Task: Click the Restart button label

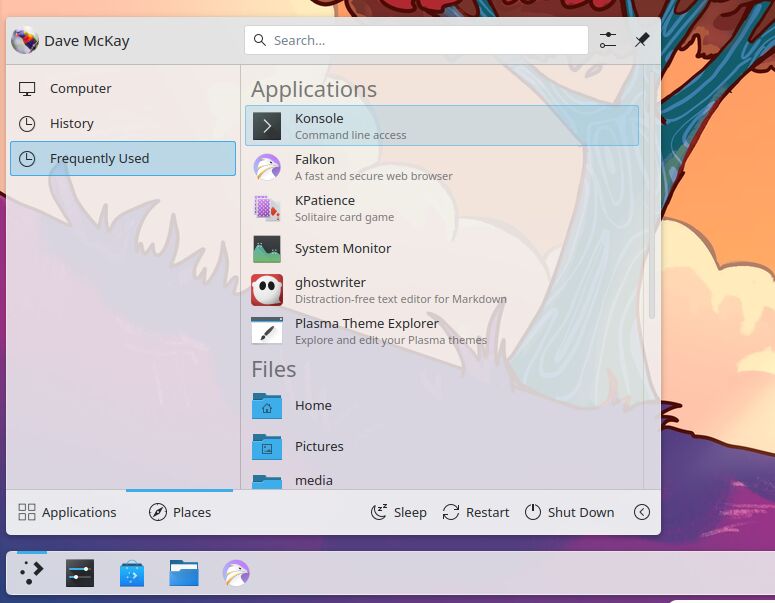Action: [487, 513]
